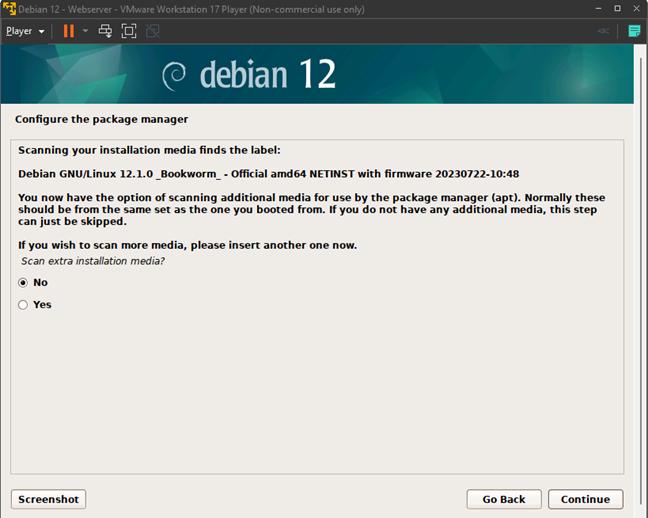Image resolution: width=648 pixels, height=518 pixels.
Task: Click the double chevron icon in toolbar
Action: (x=603, y=31)
